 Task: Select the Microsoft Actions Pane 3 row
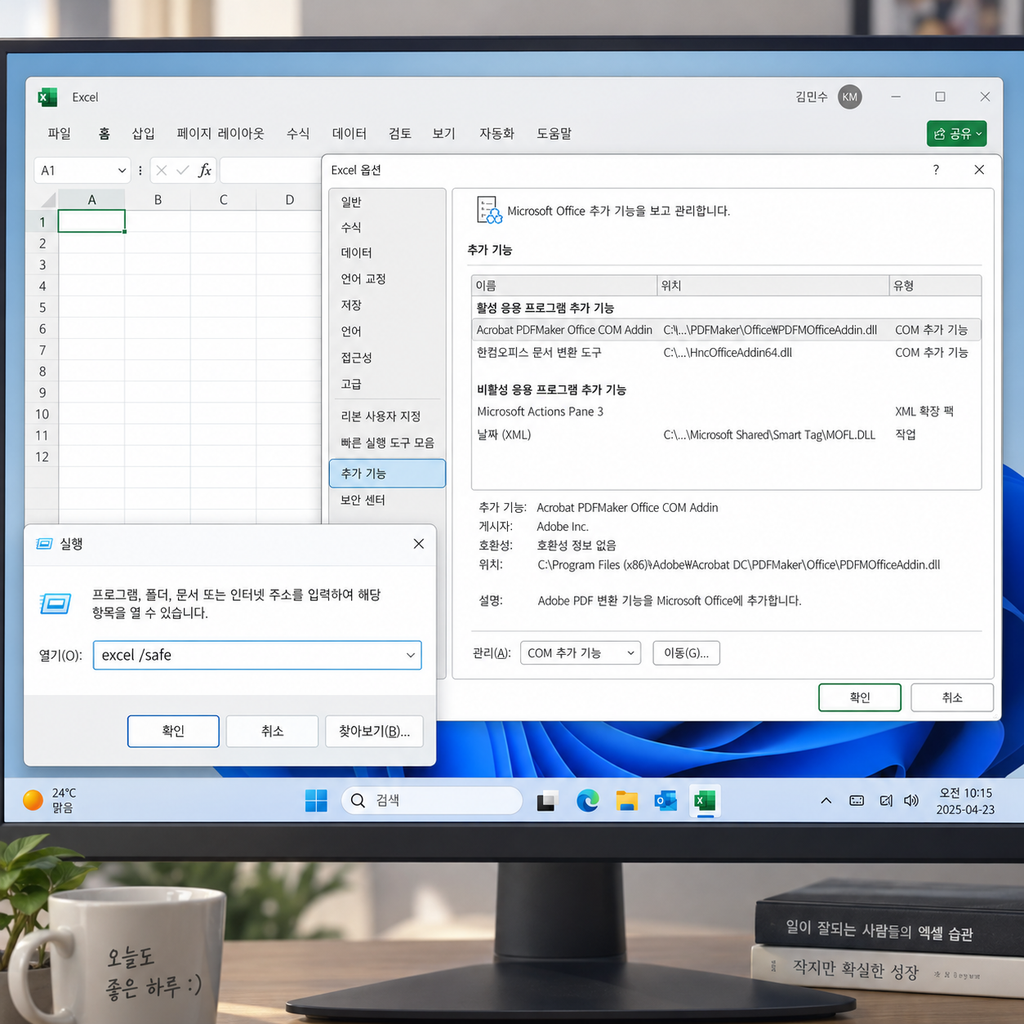[x=726, y=411]
